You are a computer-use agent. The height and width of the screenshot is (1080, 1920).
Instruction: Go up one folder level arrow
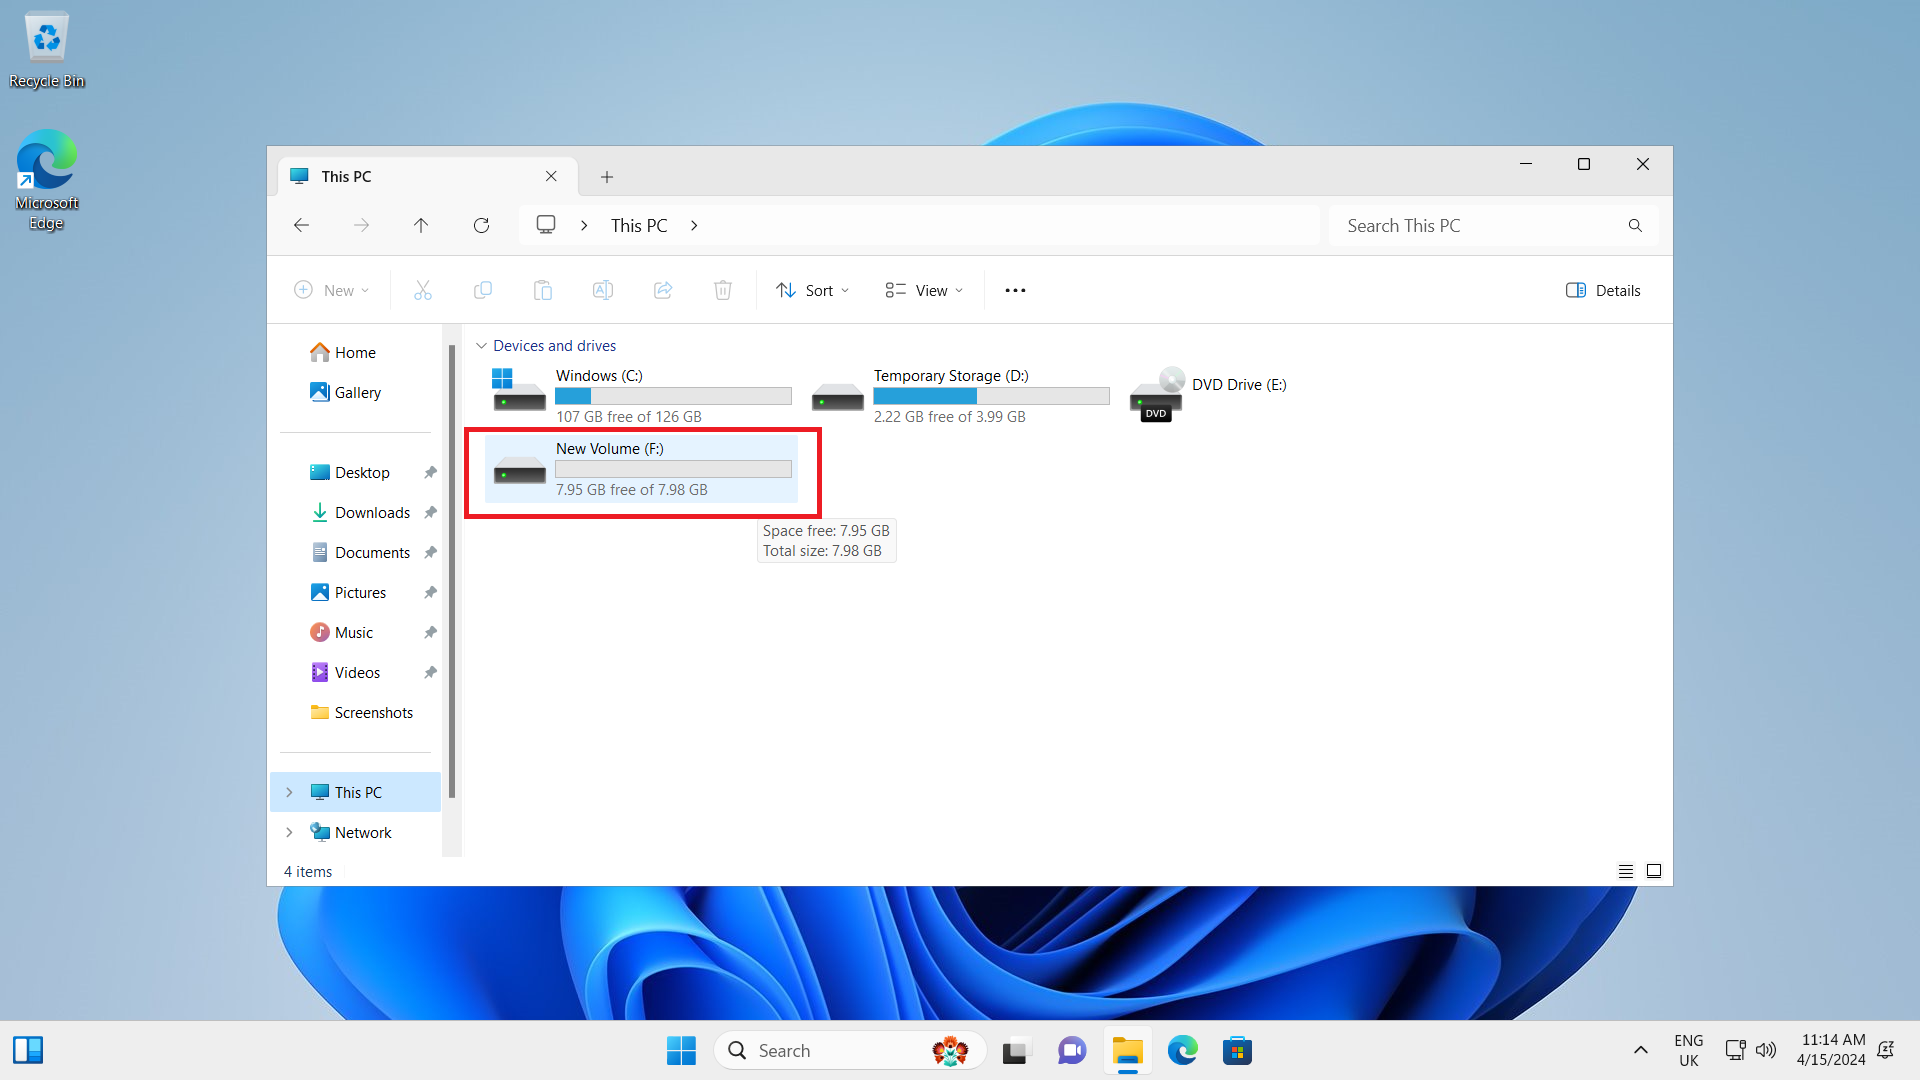point(421,226)
